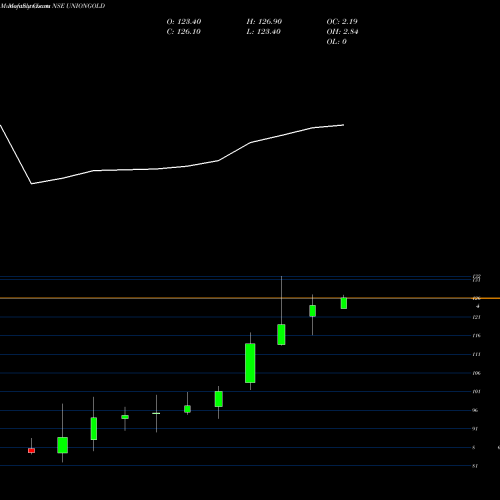
Task: Click the '101' price axis label
Action: [476, 392]
